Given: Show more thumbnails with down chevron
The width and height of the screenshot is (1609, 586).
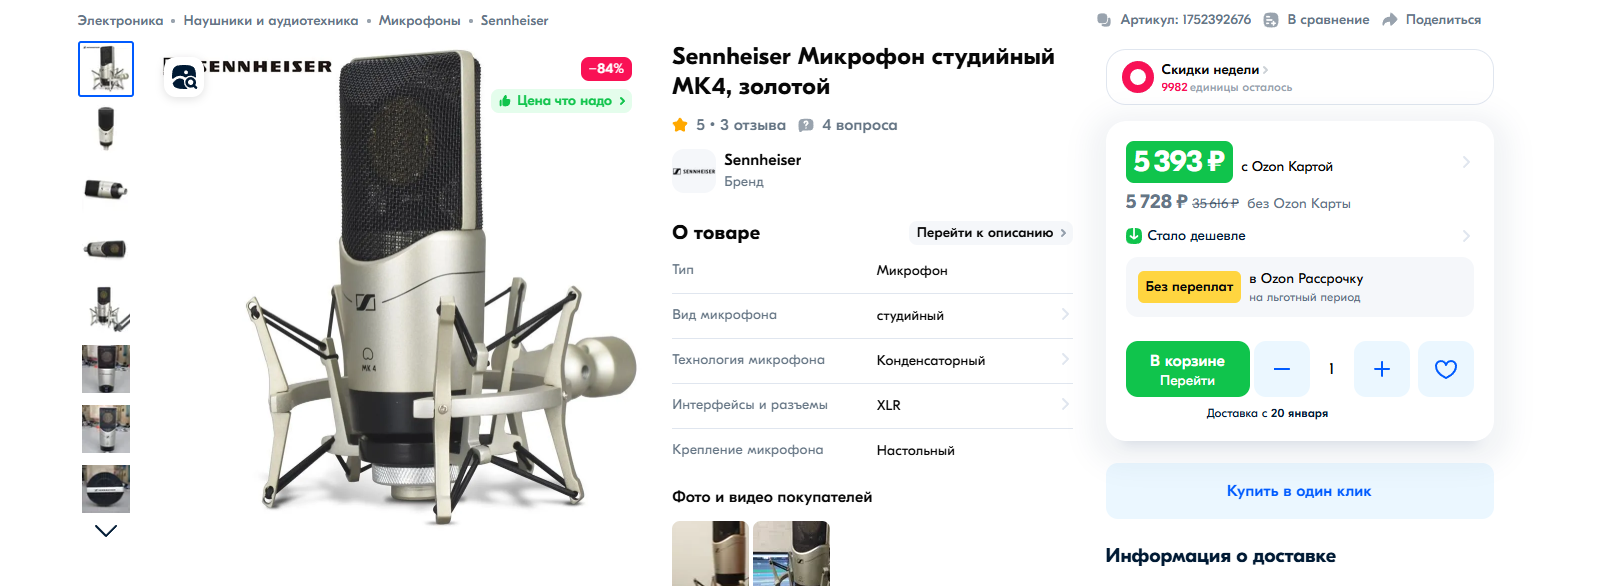Looking at the screenshot, I should [106, 531].
